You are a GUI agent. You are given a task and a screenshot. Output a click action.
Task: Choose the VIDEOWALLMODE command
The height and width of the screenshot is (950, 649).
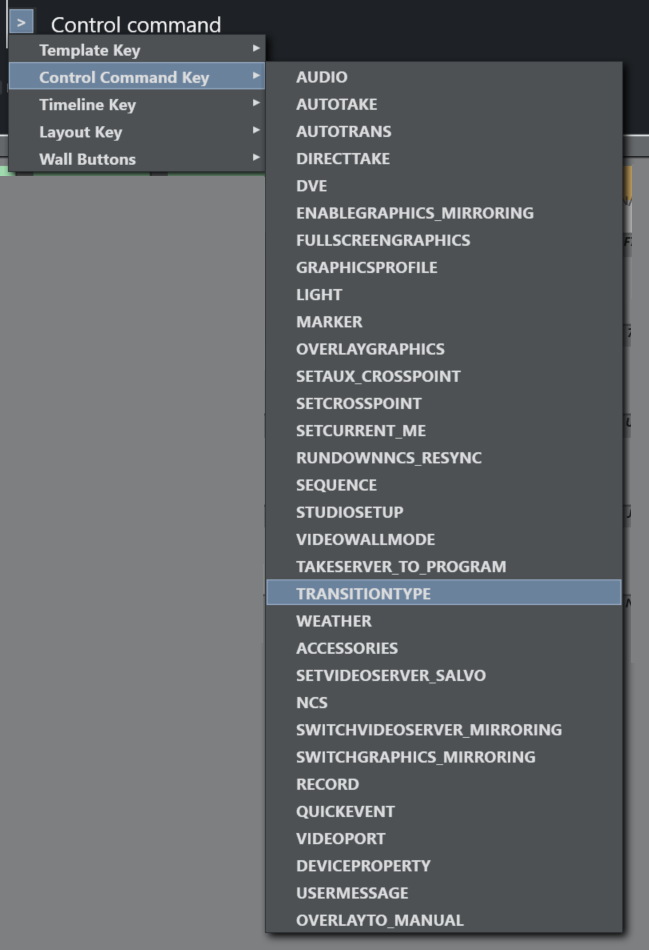click(x=366, y=539)
